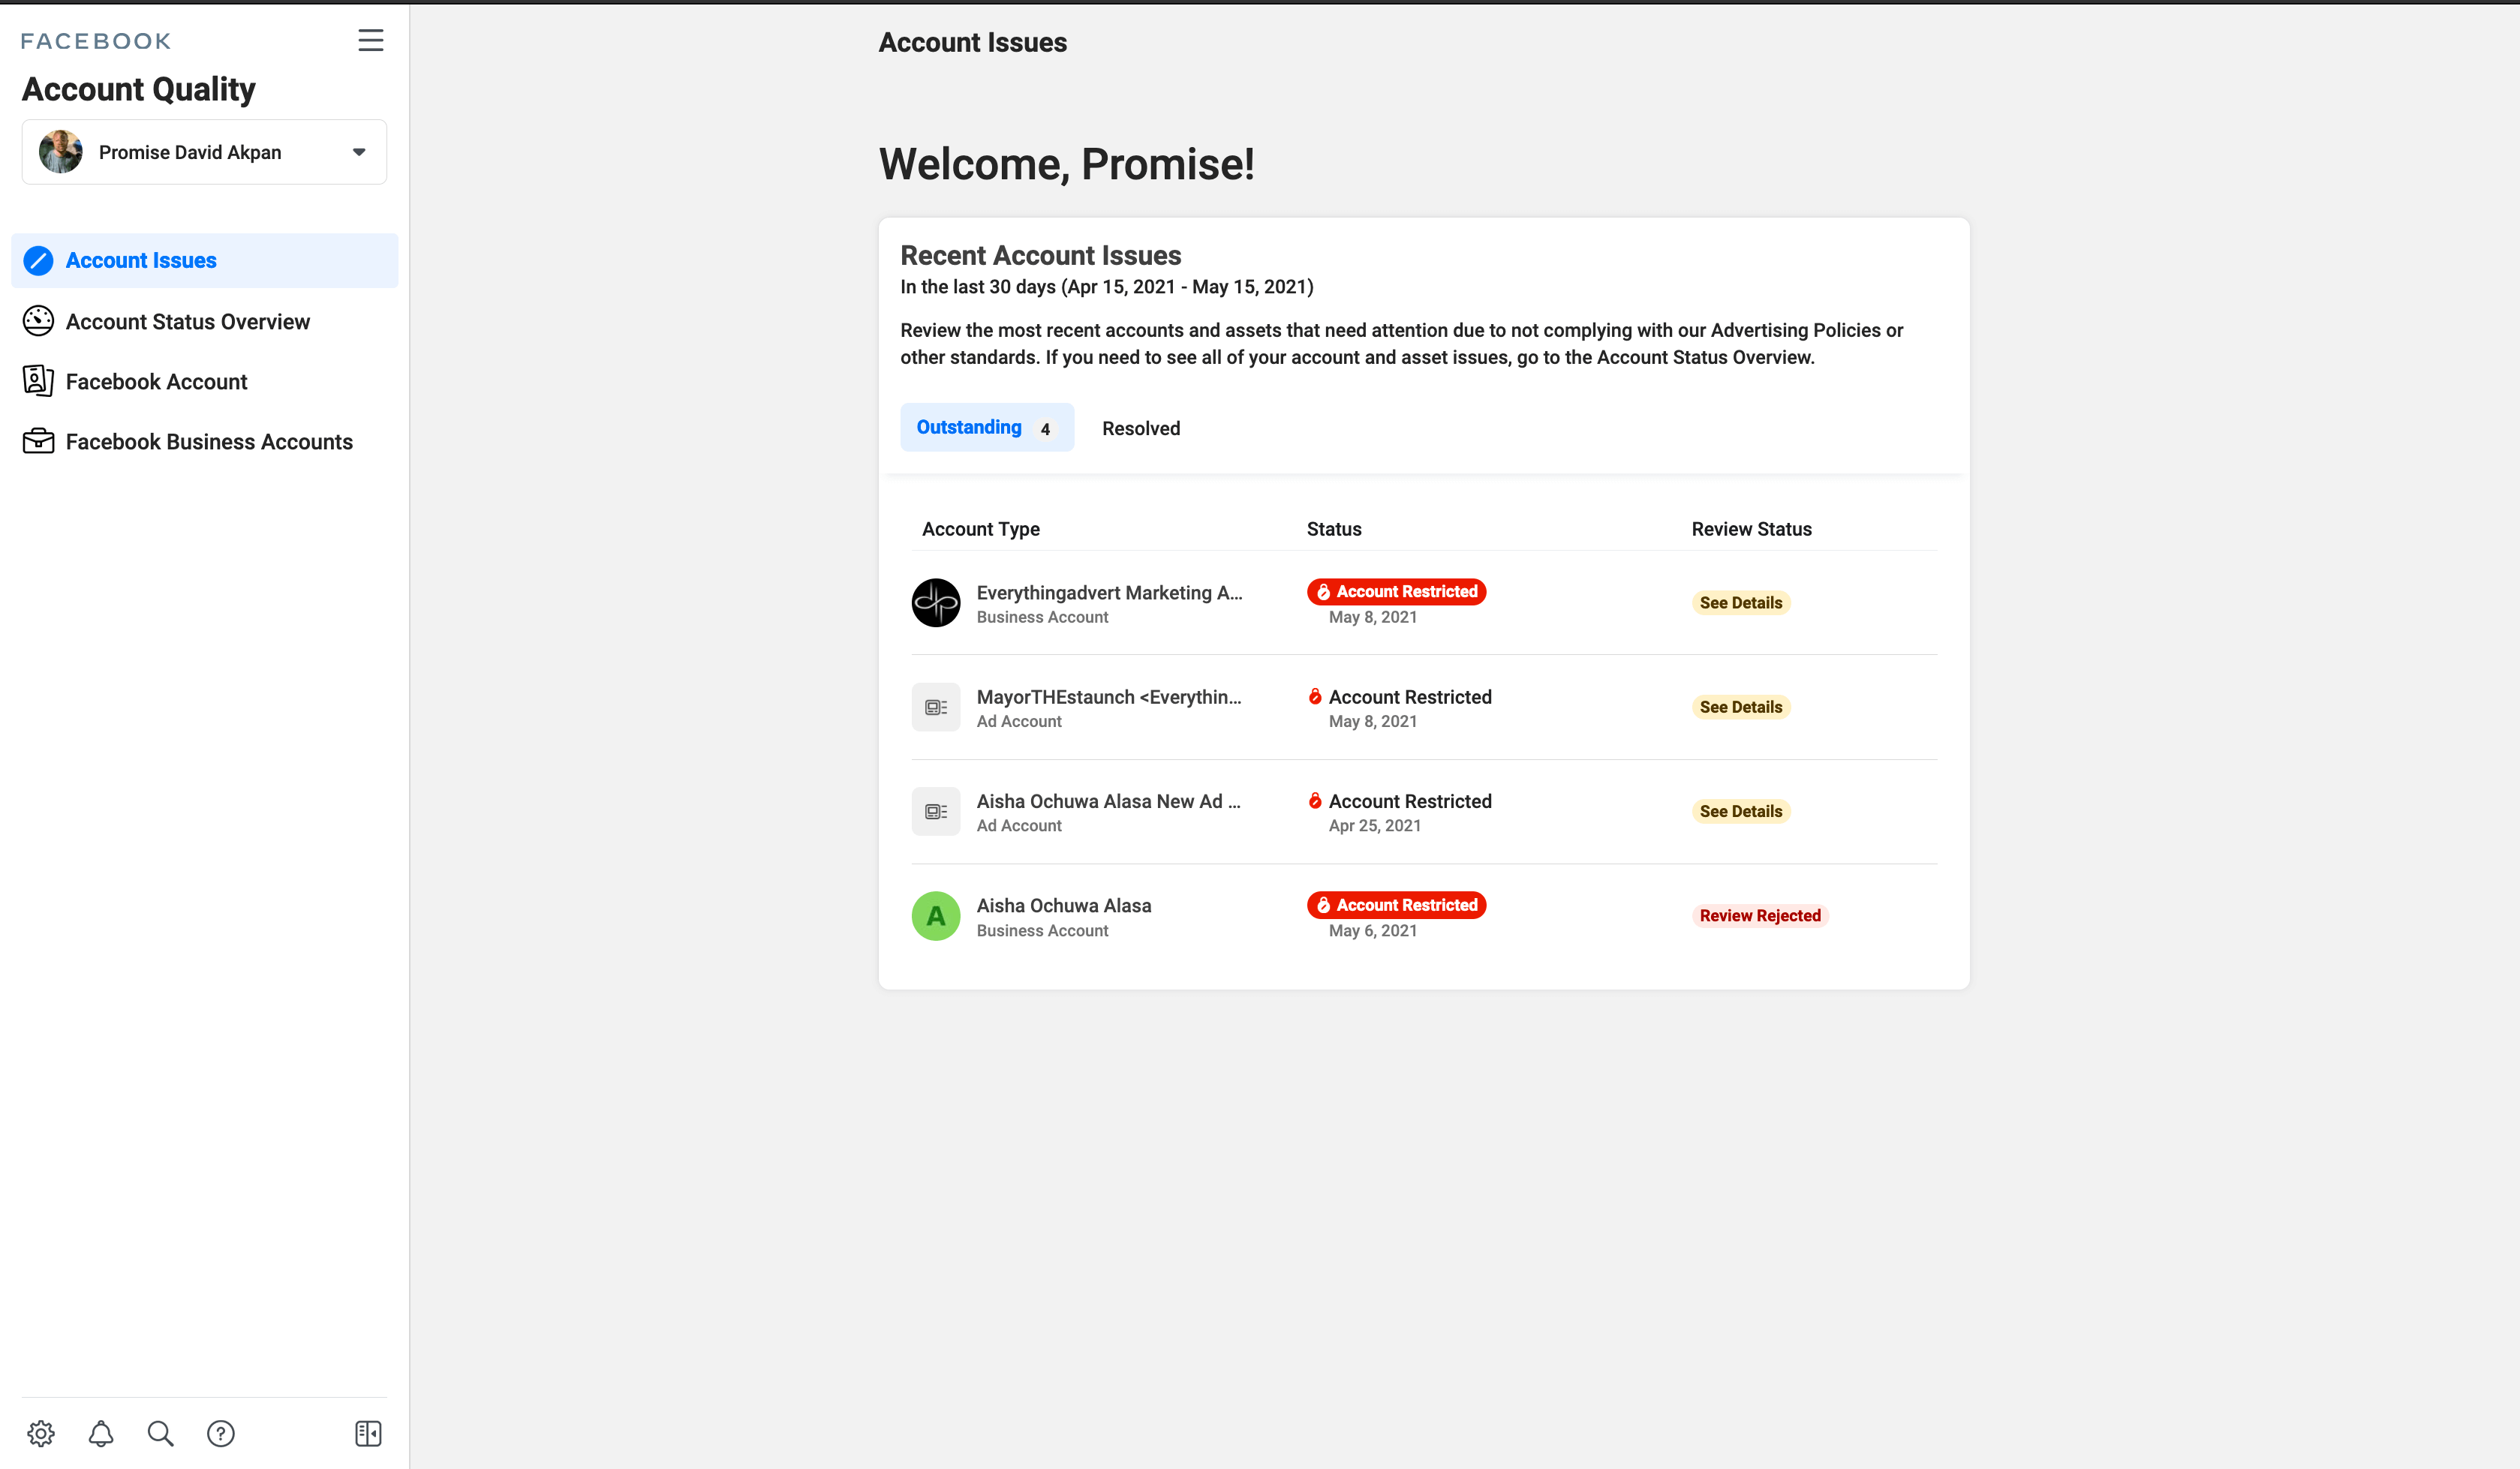
Task: Click the Apr 25, 2021 date
Action: [1375, 825]
